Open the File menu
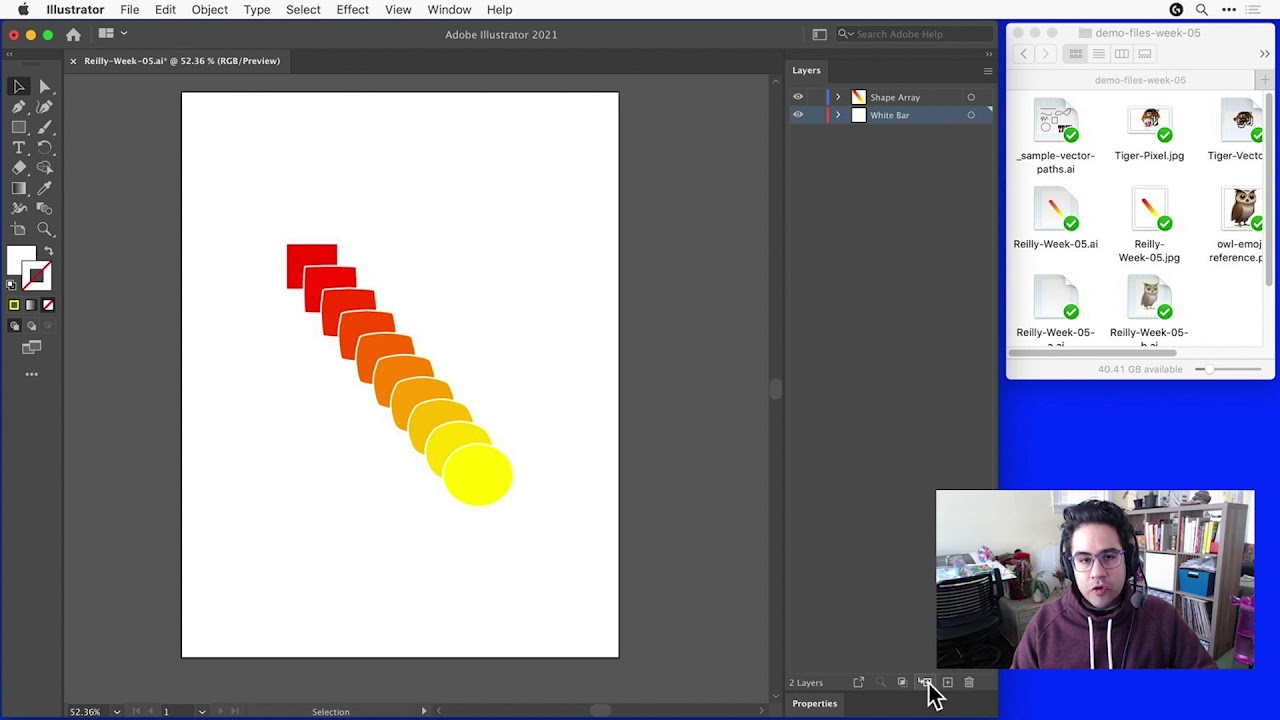This screenshot has width=1280, height=720. pyautogui.click(x=130, y=10)
